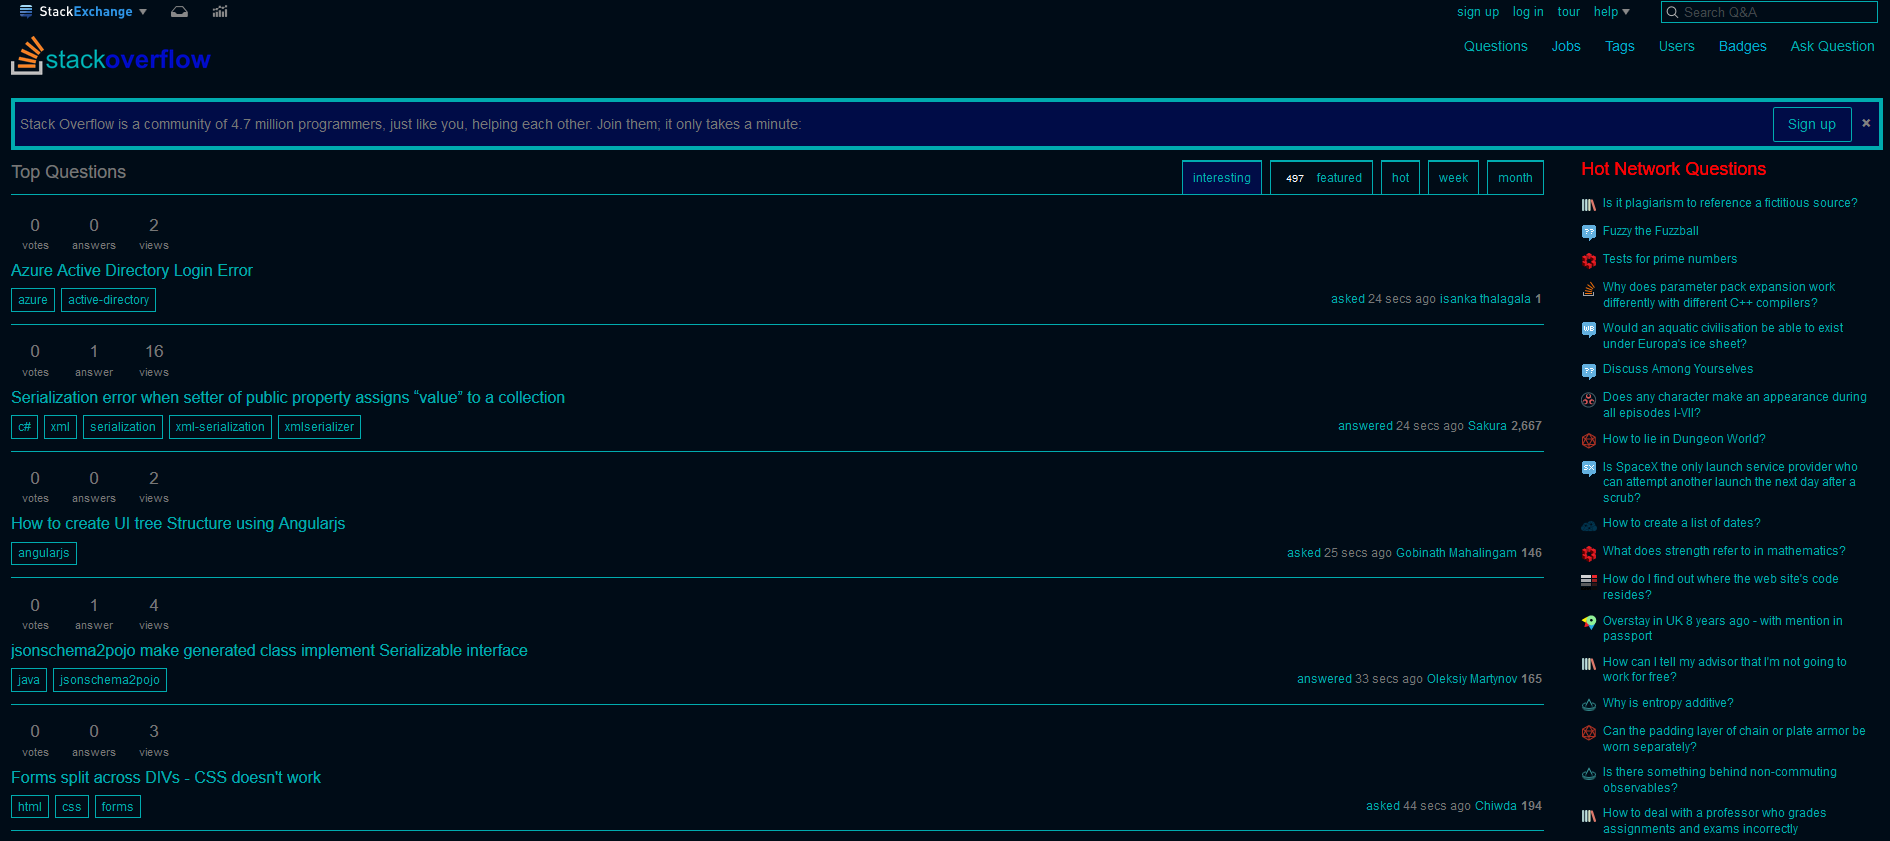Click the icon beside the episodes I-VII question

[x=1588, y=399]
